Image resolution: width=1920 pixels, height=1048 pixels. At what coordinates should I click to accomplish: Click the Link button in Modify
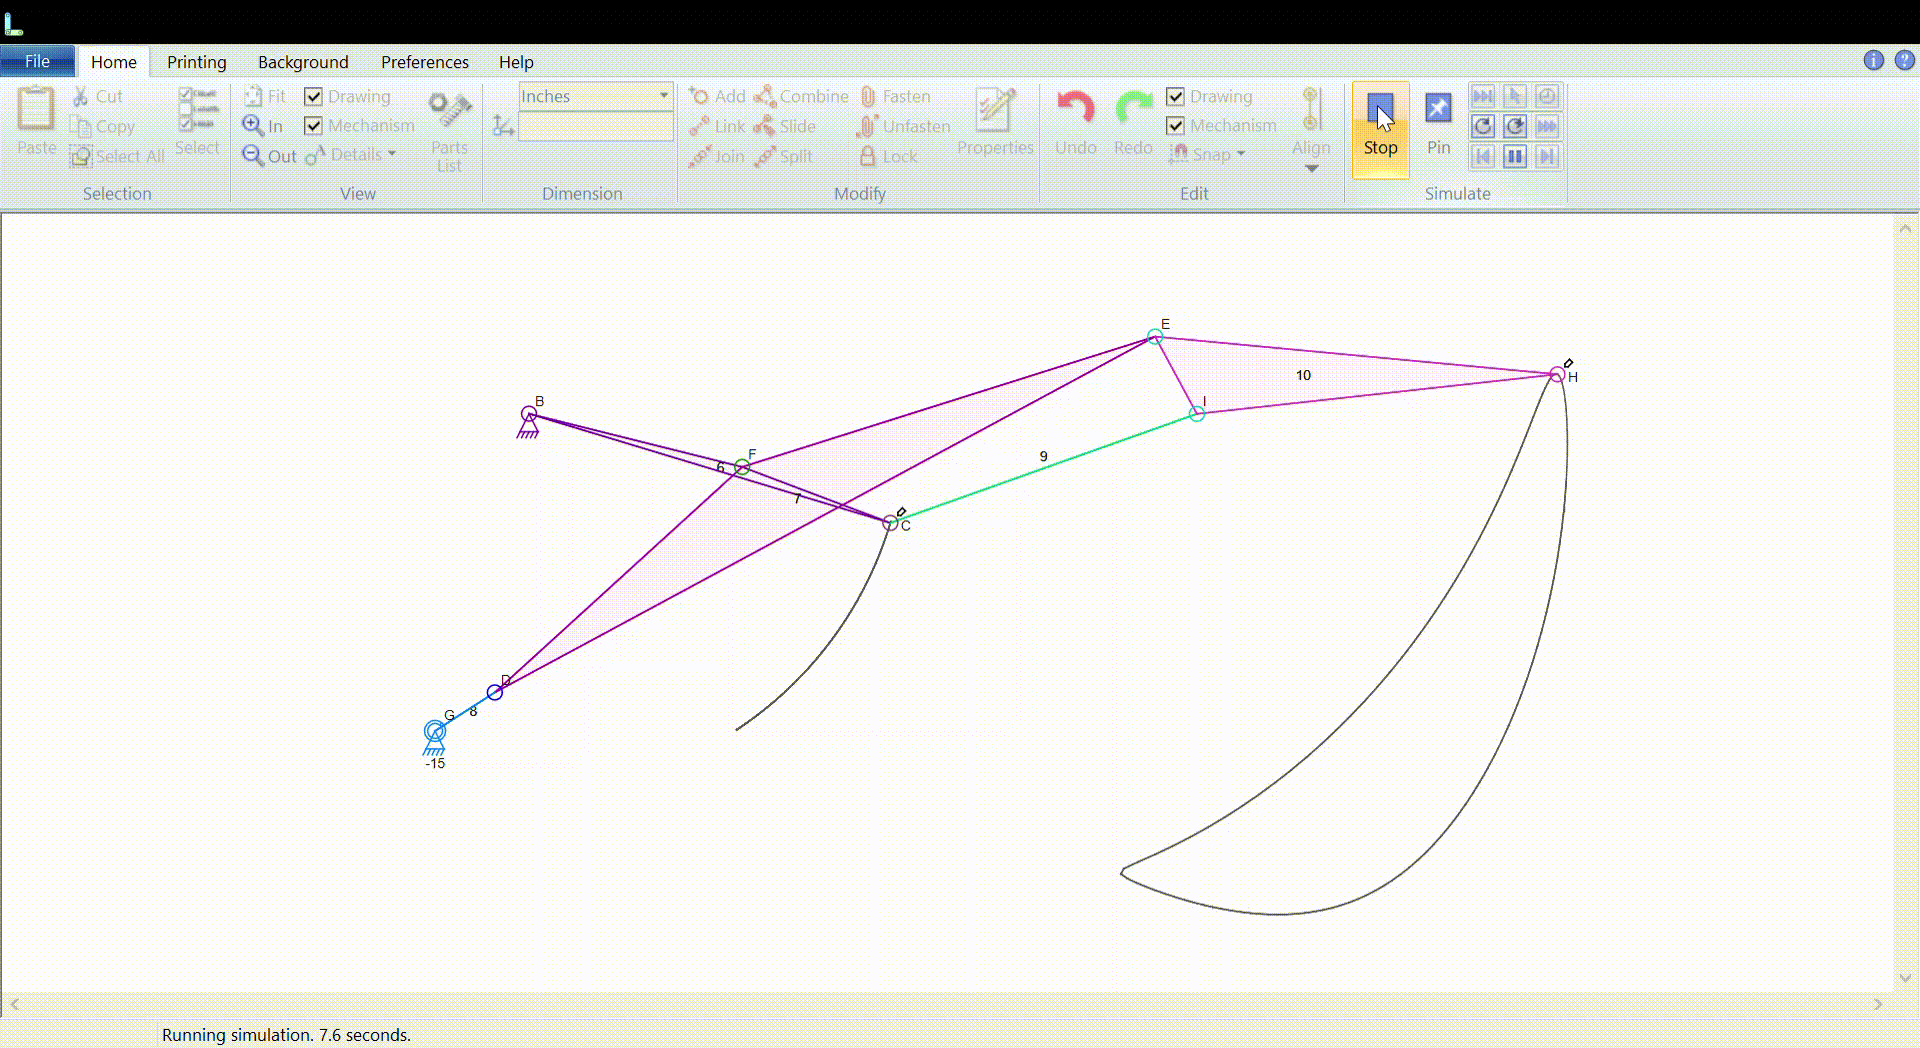point(718,126)
